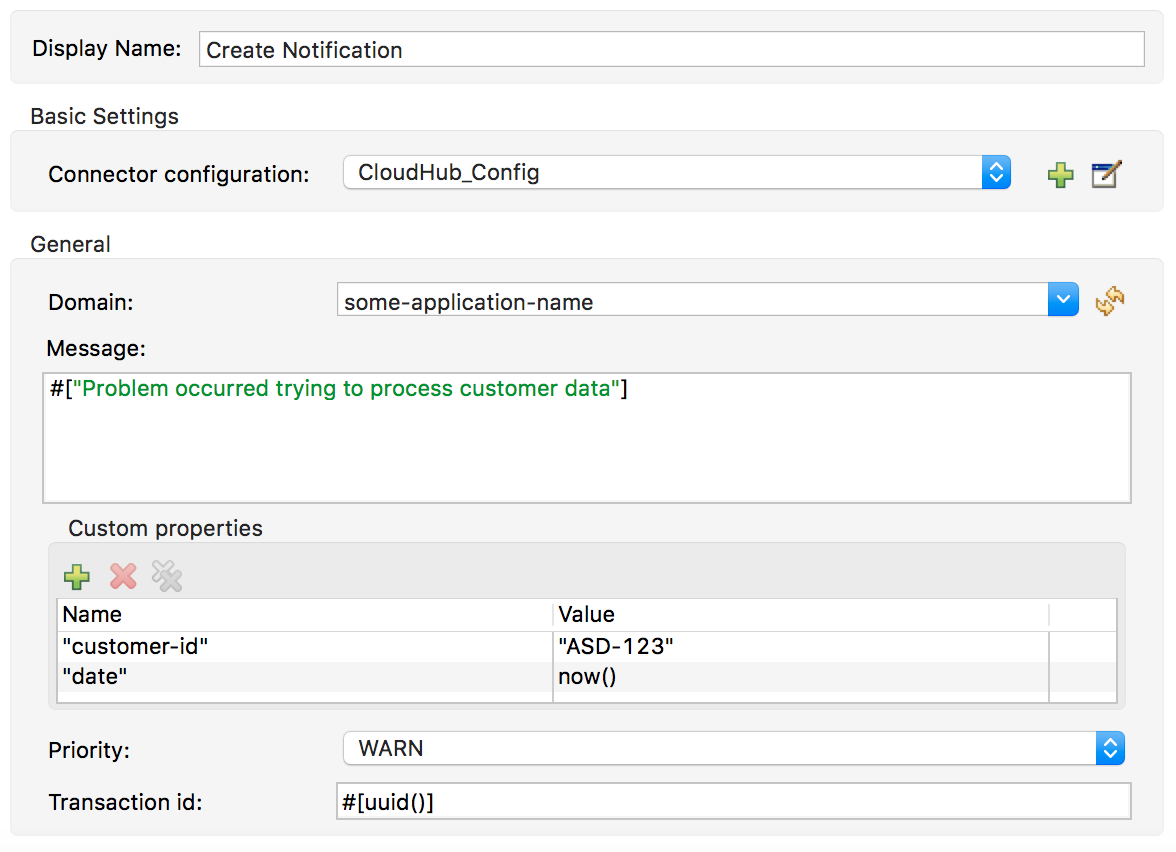The image size is (1176, 852).
Task: Add a new custom property
Action: click(77, 577)
